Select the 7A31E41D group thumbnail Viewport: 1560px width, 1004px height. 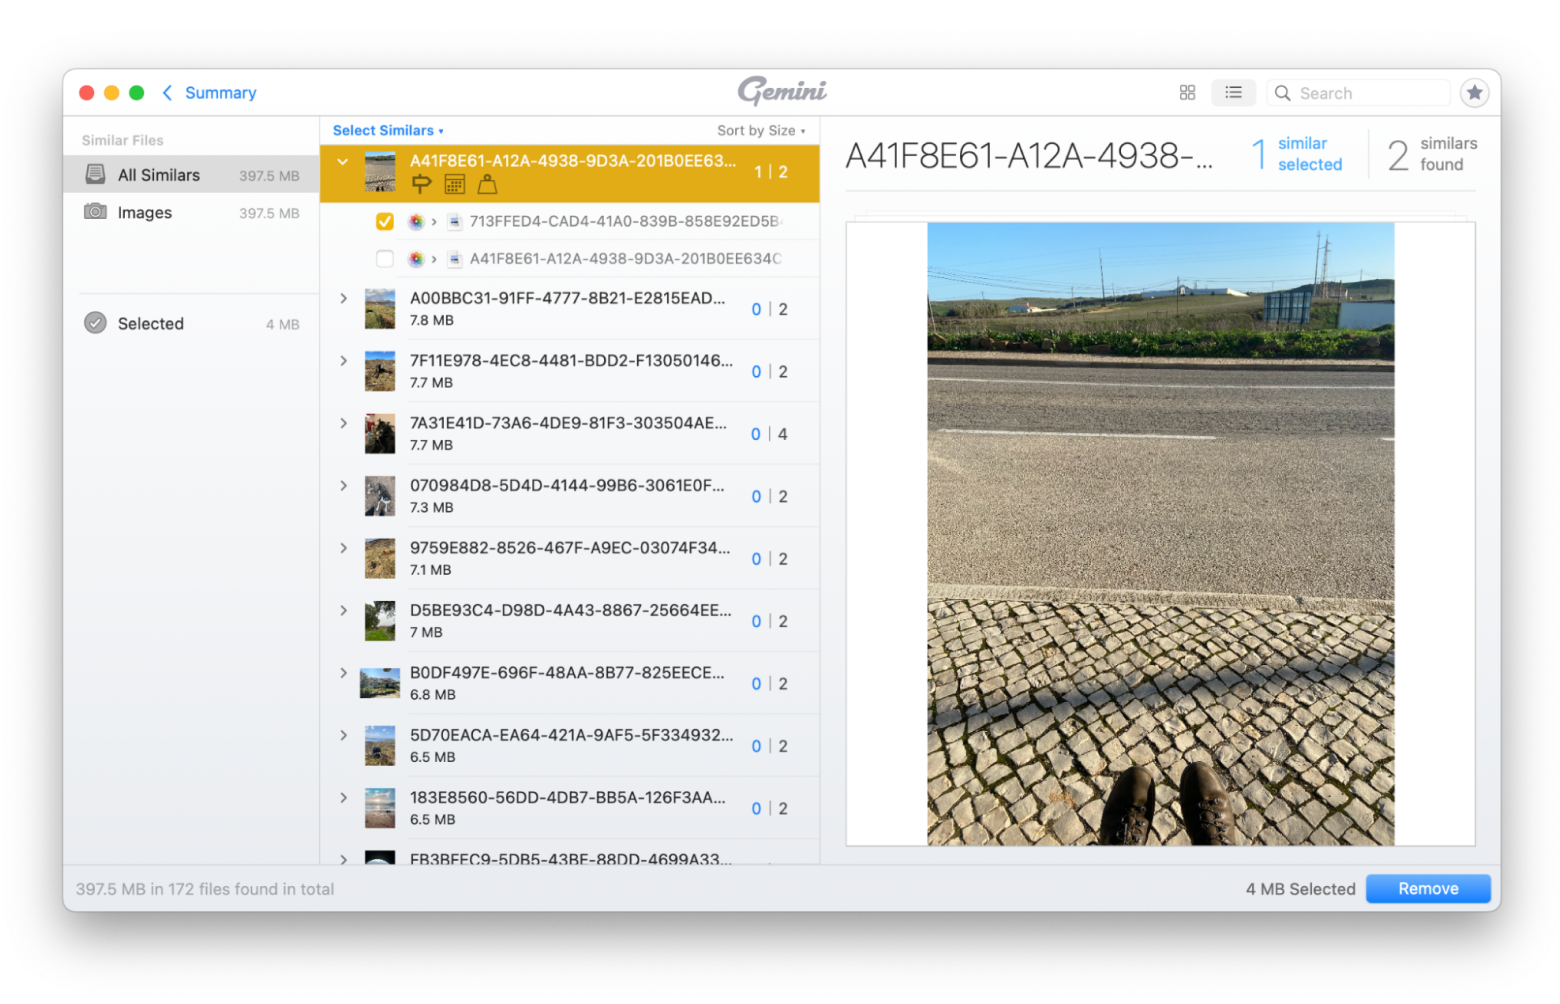(x=380, y=434)
